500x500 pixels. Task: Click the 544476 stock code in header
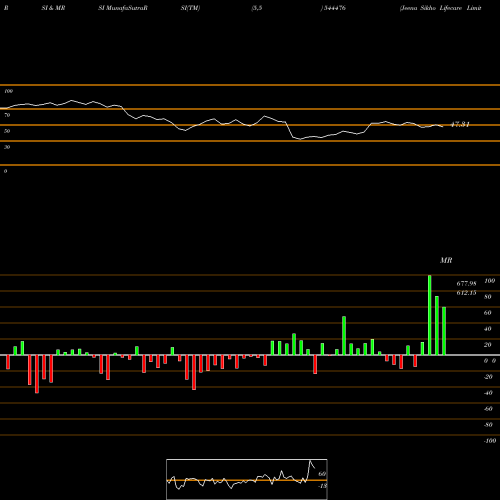click(x=334, y=8)
